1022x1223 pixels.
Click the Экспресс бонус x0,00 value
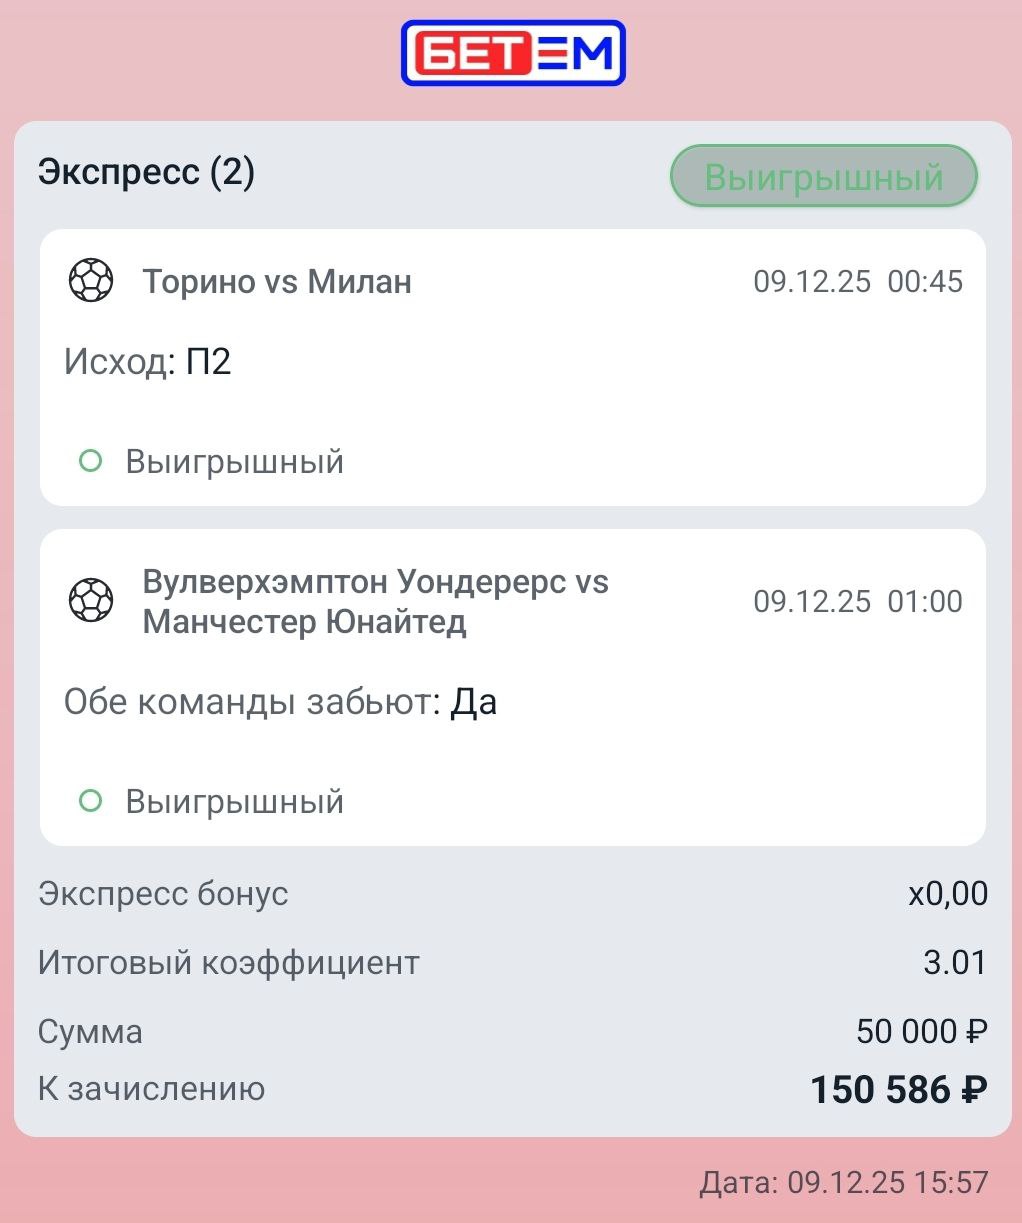[947, 893]
